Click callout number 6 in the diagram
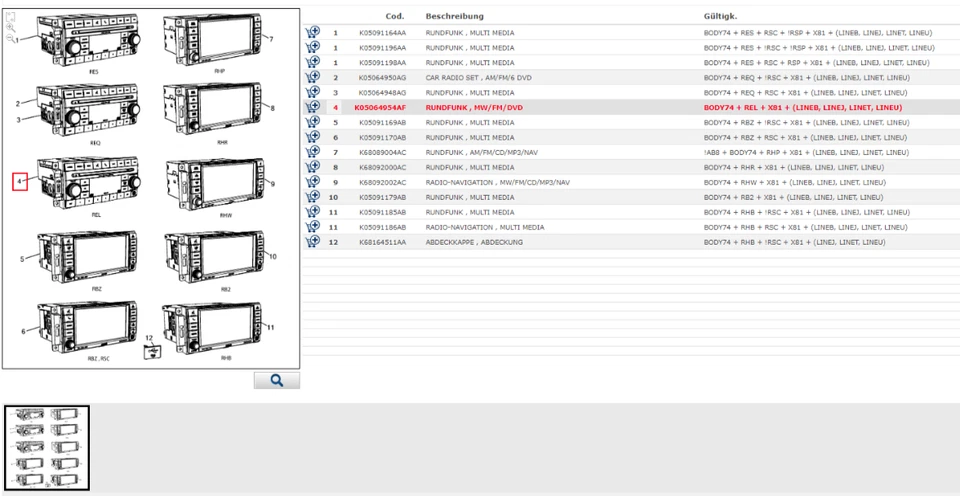 click(24, 331)
